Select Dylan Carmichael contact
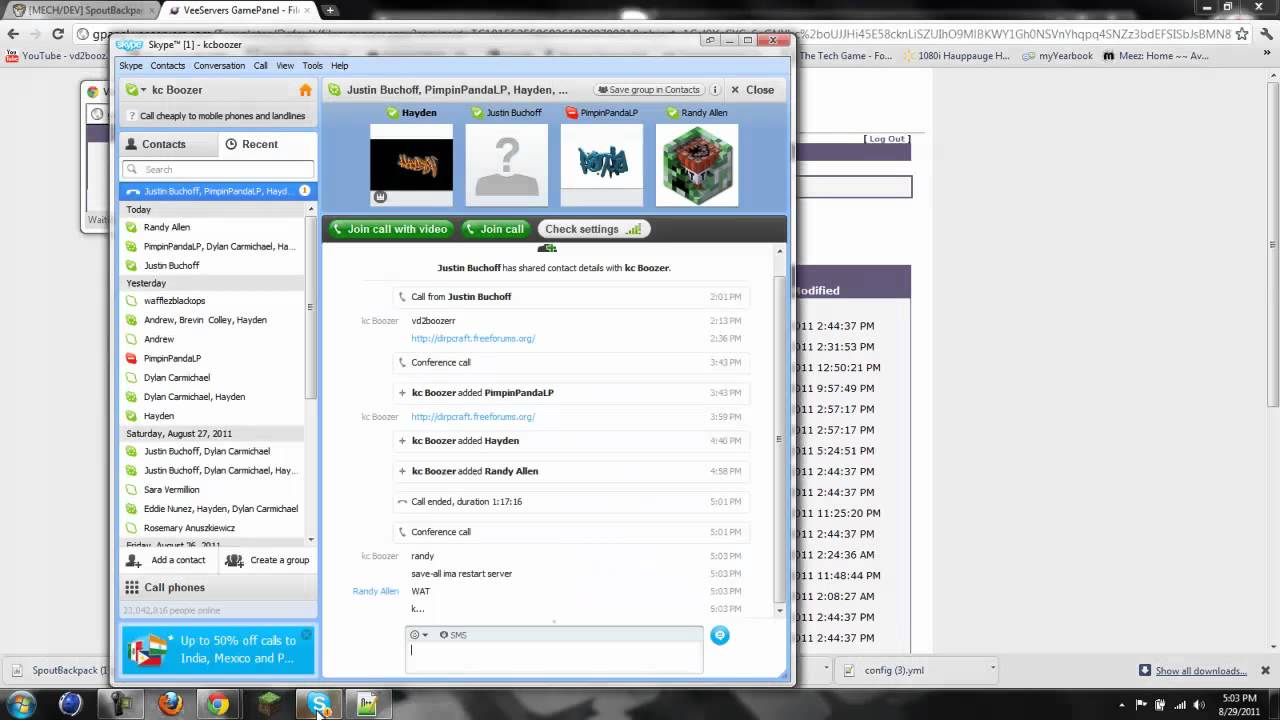The height and width of the screenshot is (720, 1280). point(212,378)
